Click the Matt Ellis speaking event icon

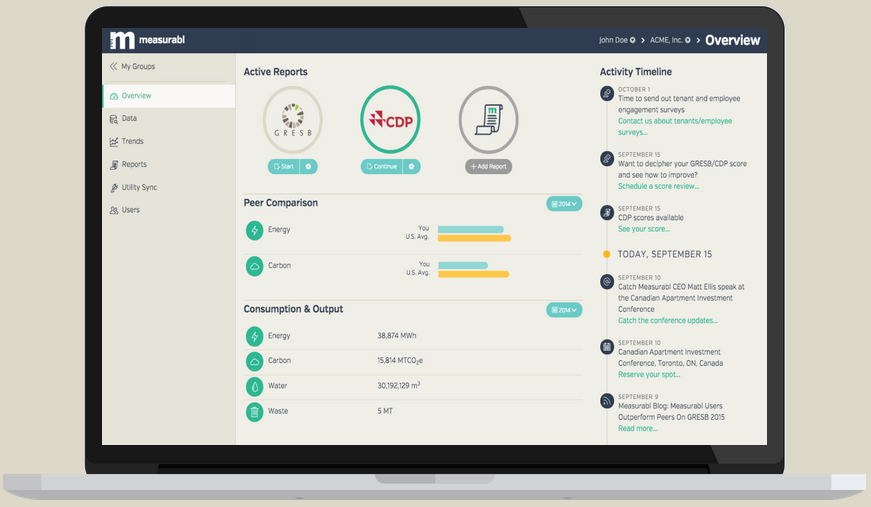607,282
